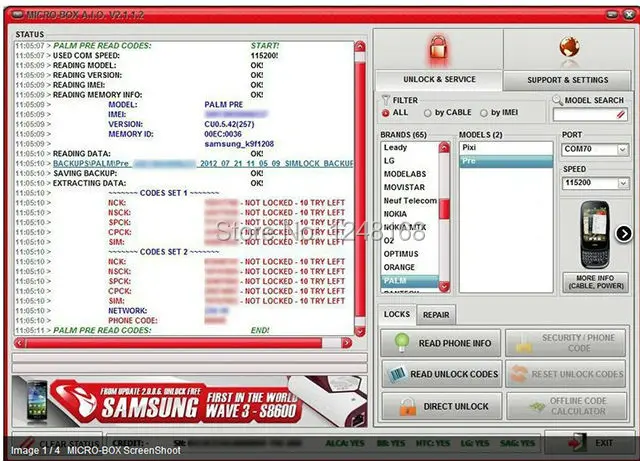640x461 pixels.
Task: Select Leady in the brands list
Action: (x=410, y=147)
